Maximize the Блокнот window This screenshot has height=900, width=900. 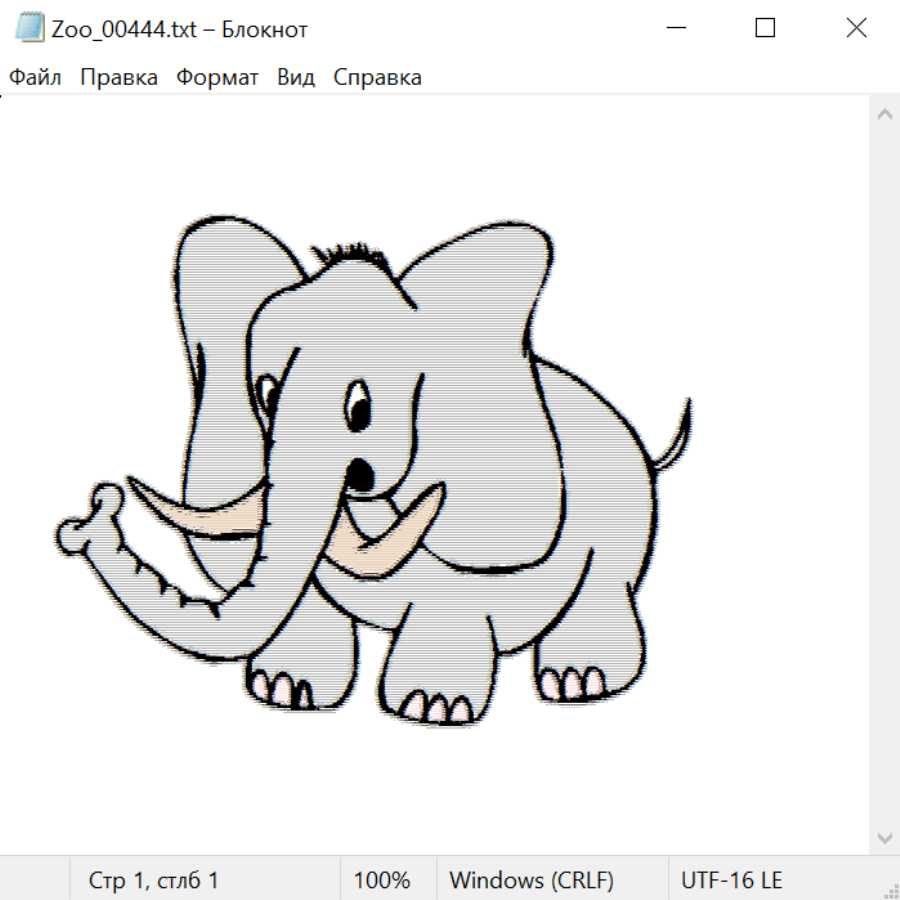765,29
